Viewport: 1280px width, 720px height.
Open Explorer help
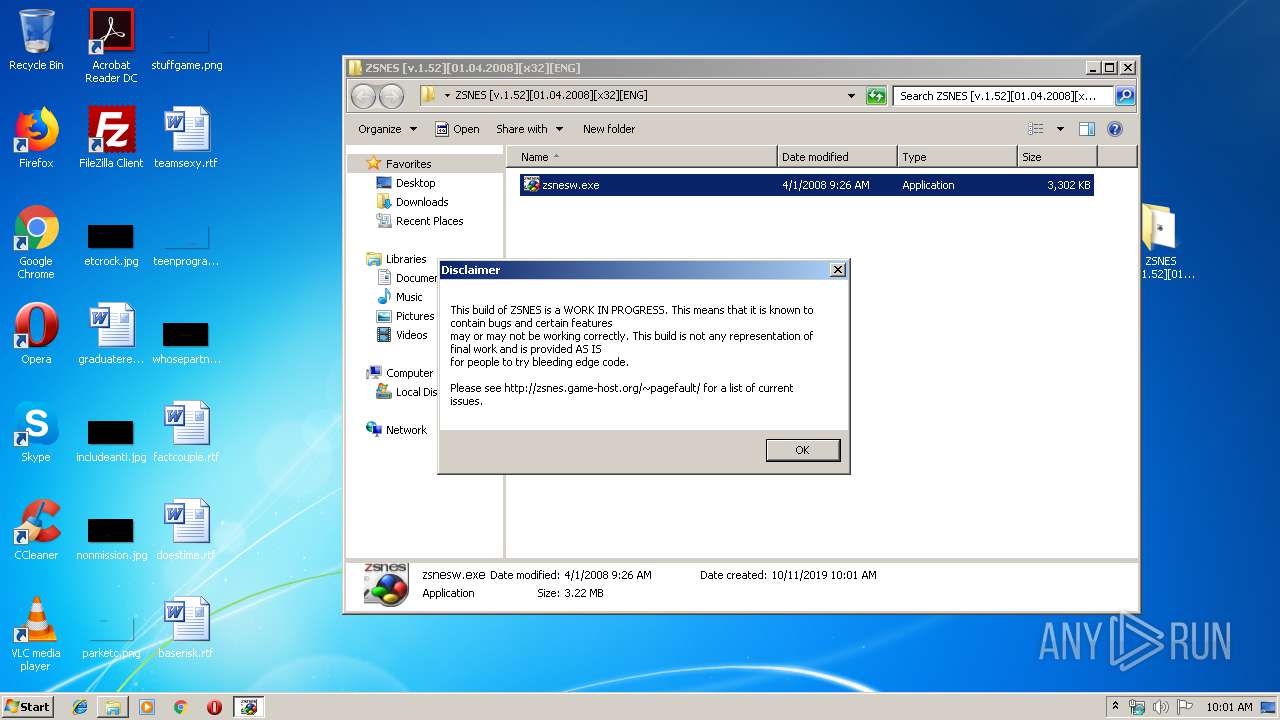pos(1115,129)
